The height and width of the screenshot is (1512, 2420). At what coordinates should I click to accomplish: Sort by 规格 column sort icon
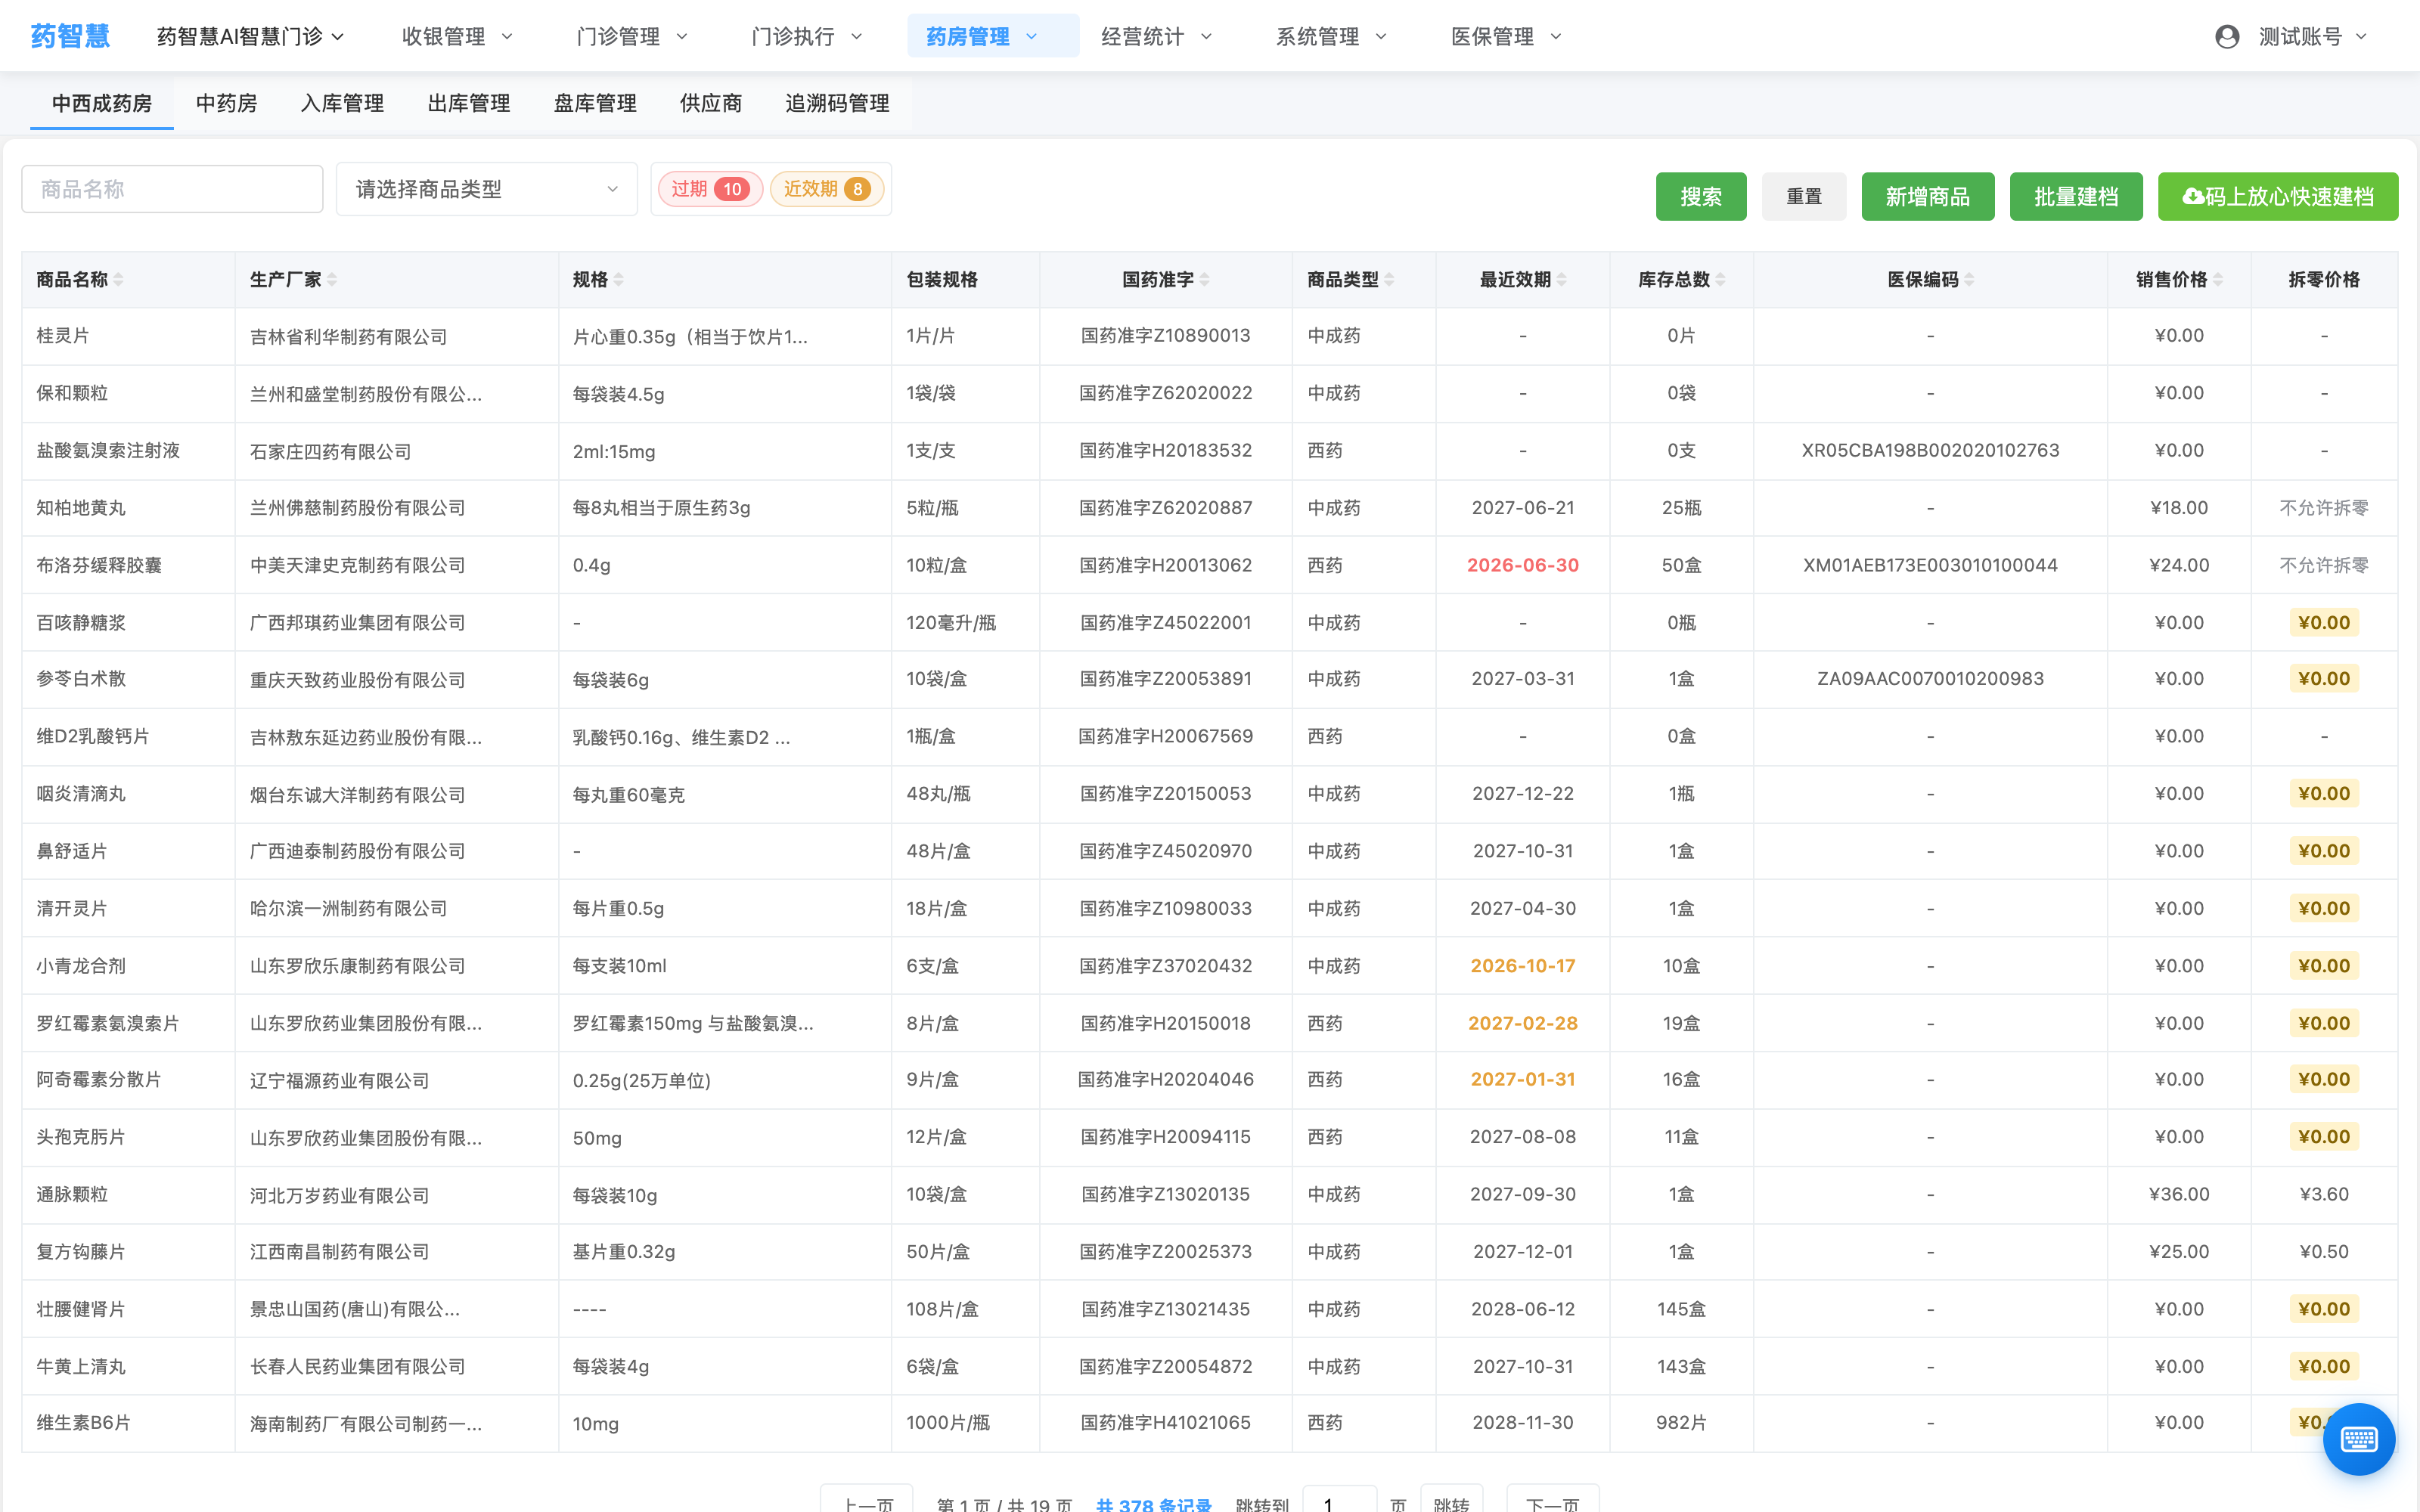tap(619, 280)
